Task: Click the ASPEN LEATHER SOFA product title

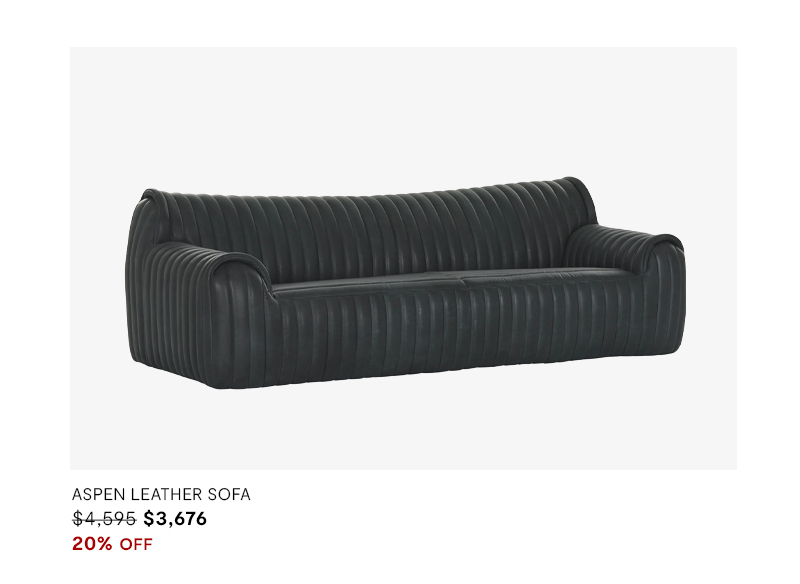Action: coord(161,494)
